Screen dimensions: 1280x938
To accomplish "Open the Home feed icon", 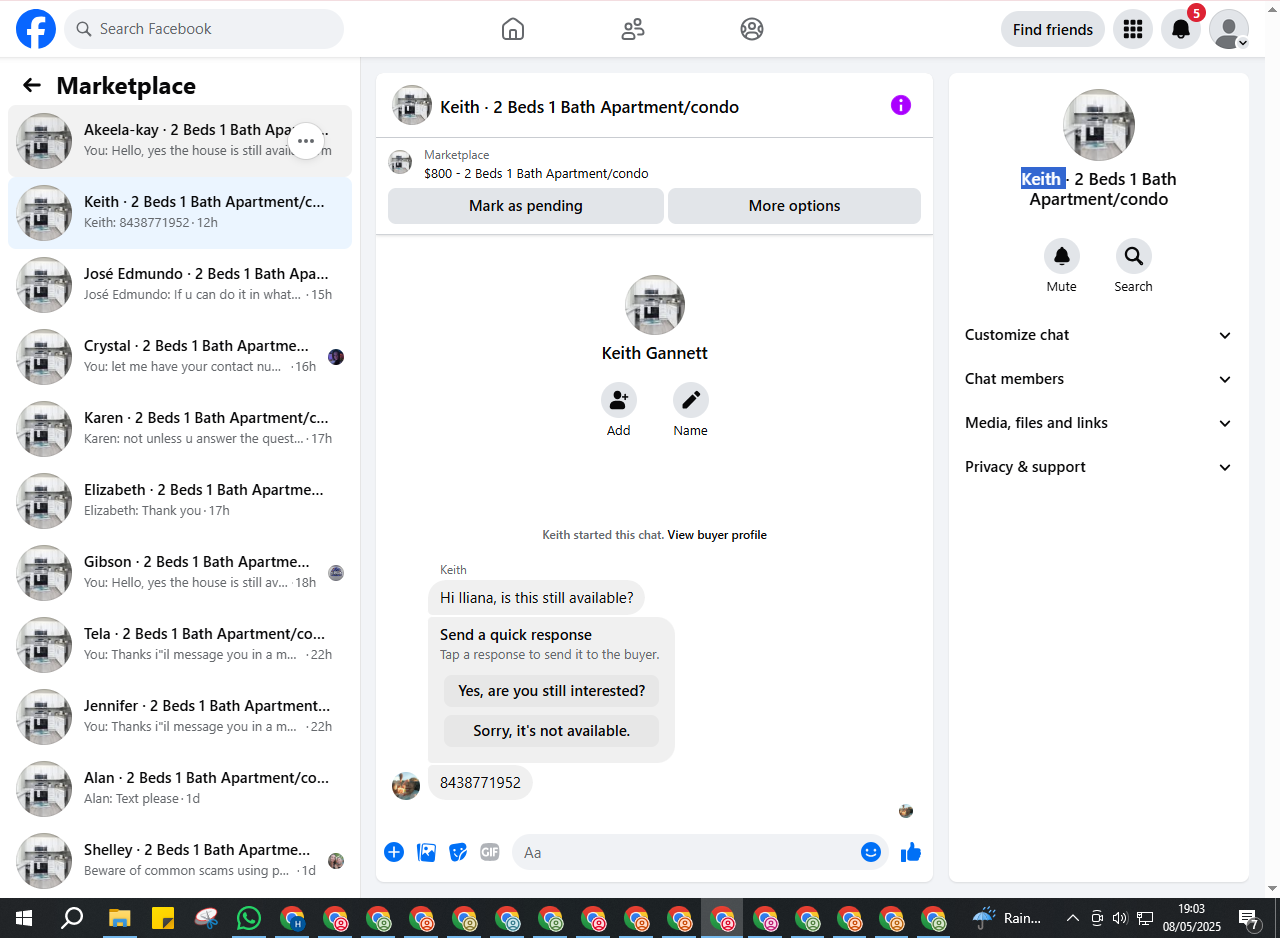I will coord(513,29).
